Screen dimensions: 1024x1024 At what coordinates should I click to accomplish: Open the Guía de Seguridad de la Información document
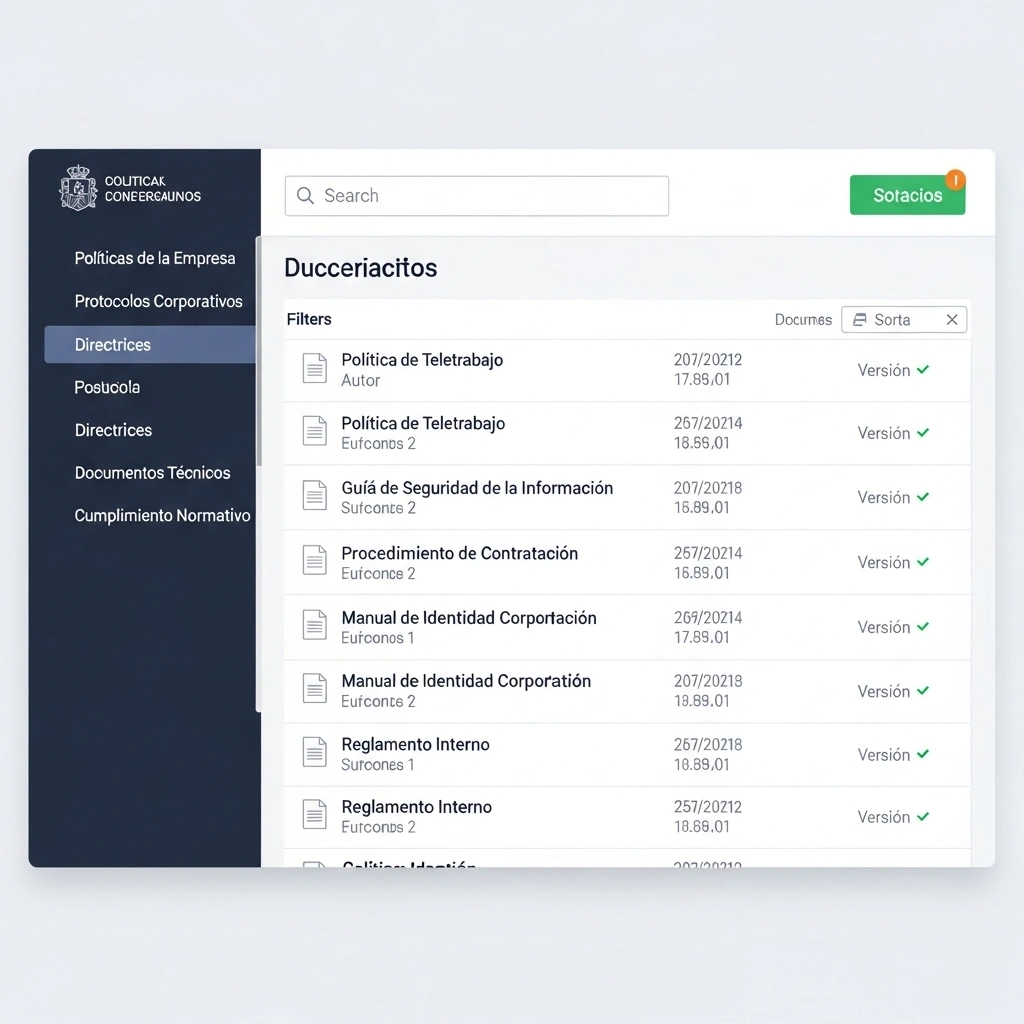point(477,488)
